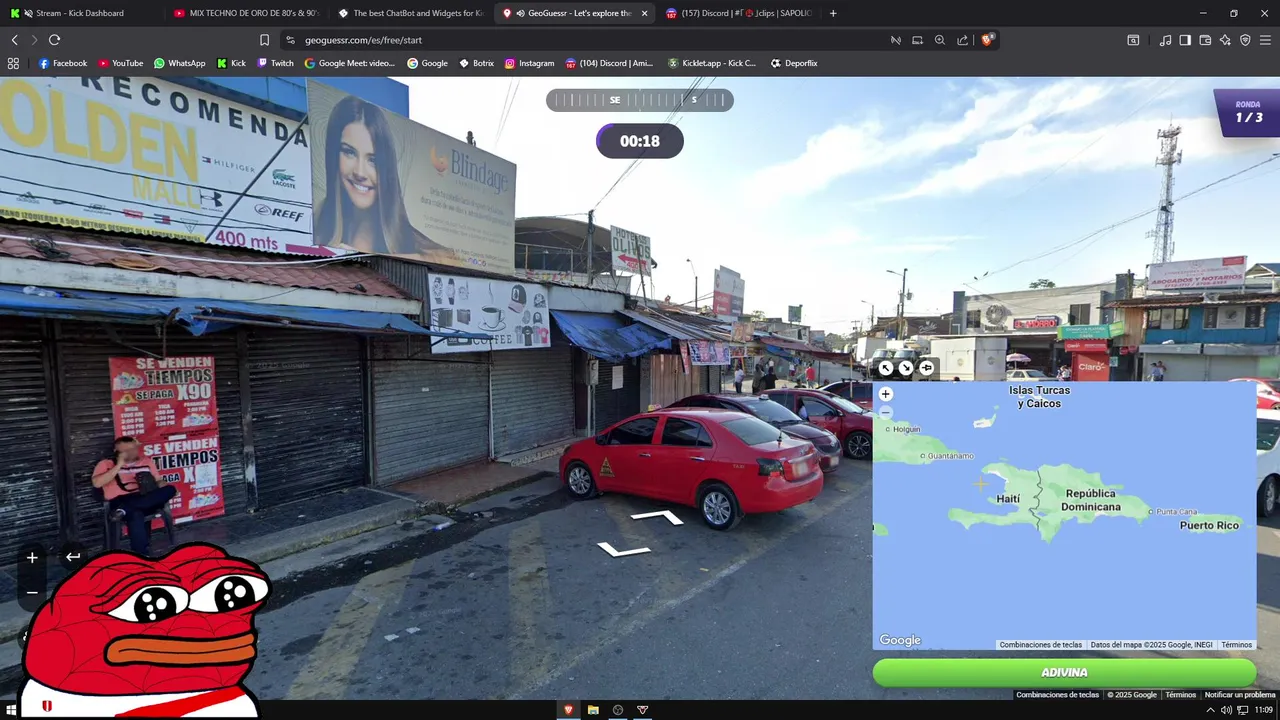Switch to the Stream - Kick Dashboard tab
Screen dimensions: 1280x720
pos(80,13)
